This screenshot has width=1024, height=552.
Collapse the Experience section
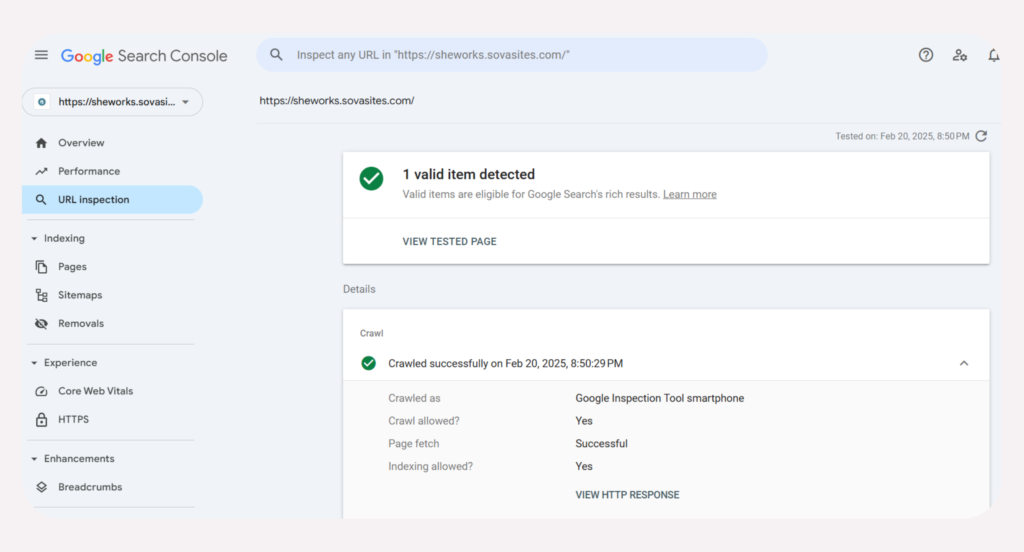[x=34, y=363]
